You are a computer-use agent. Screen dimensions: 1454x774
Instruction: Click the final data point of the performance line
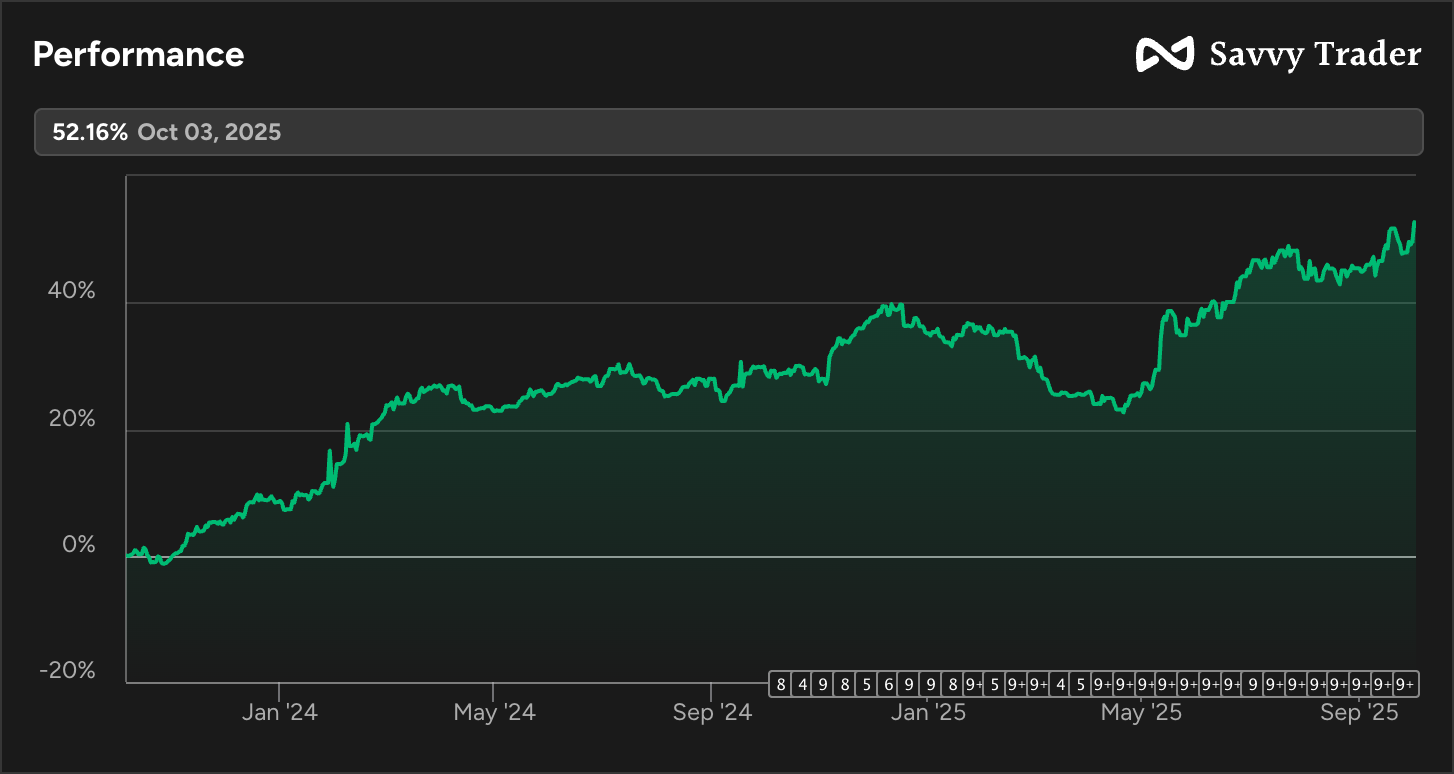pyautogui.click(x=1414, y=223)
